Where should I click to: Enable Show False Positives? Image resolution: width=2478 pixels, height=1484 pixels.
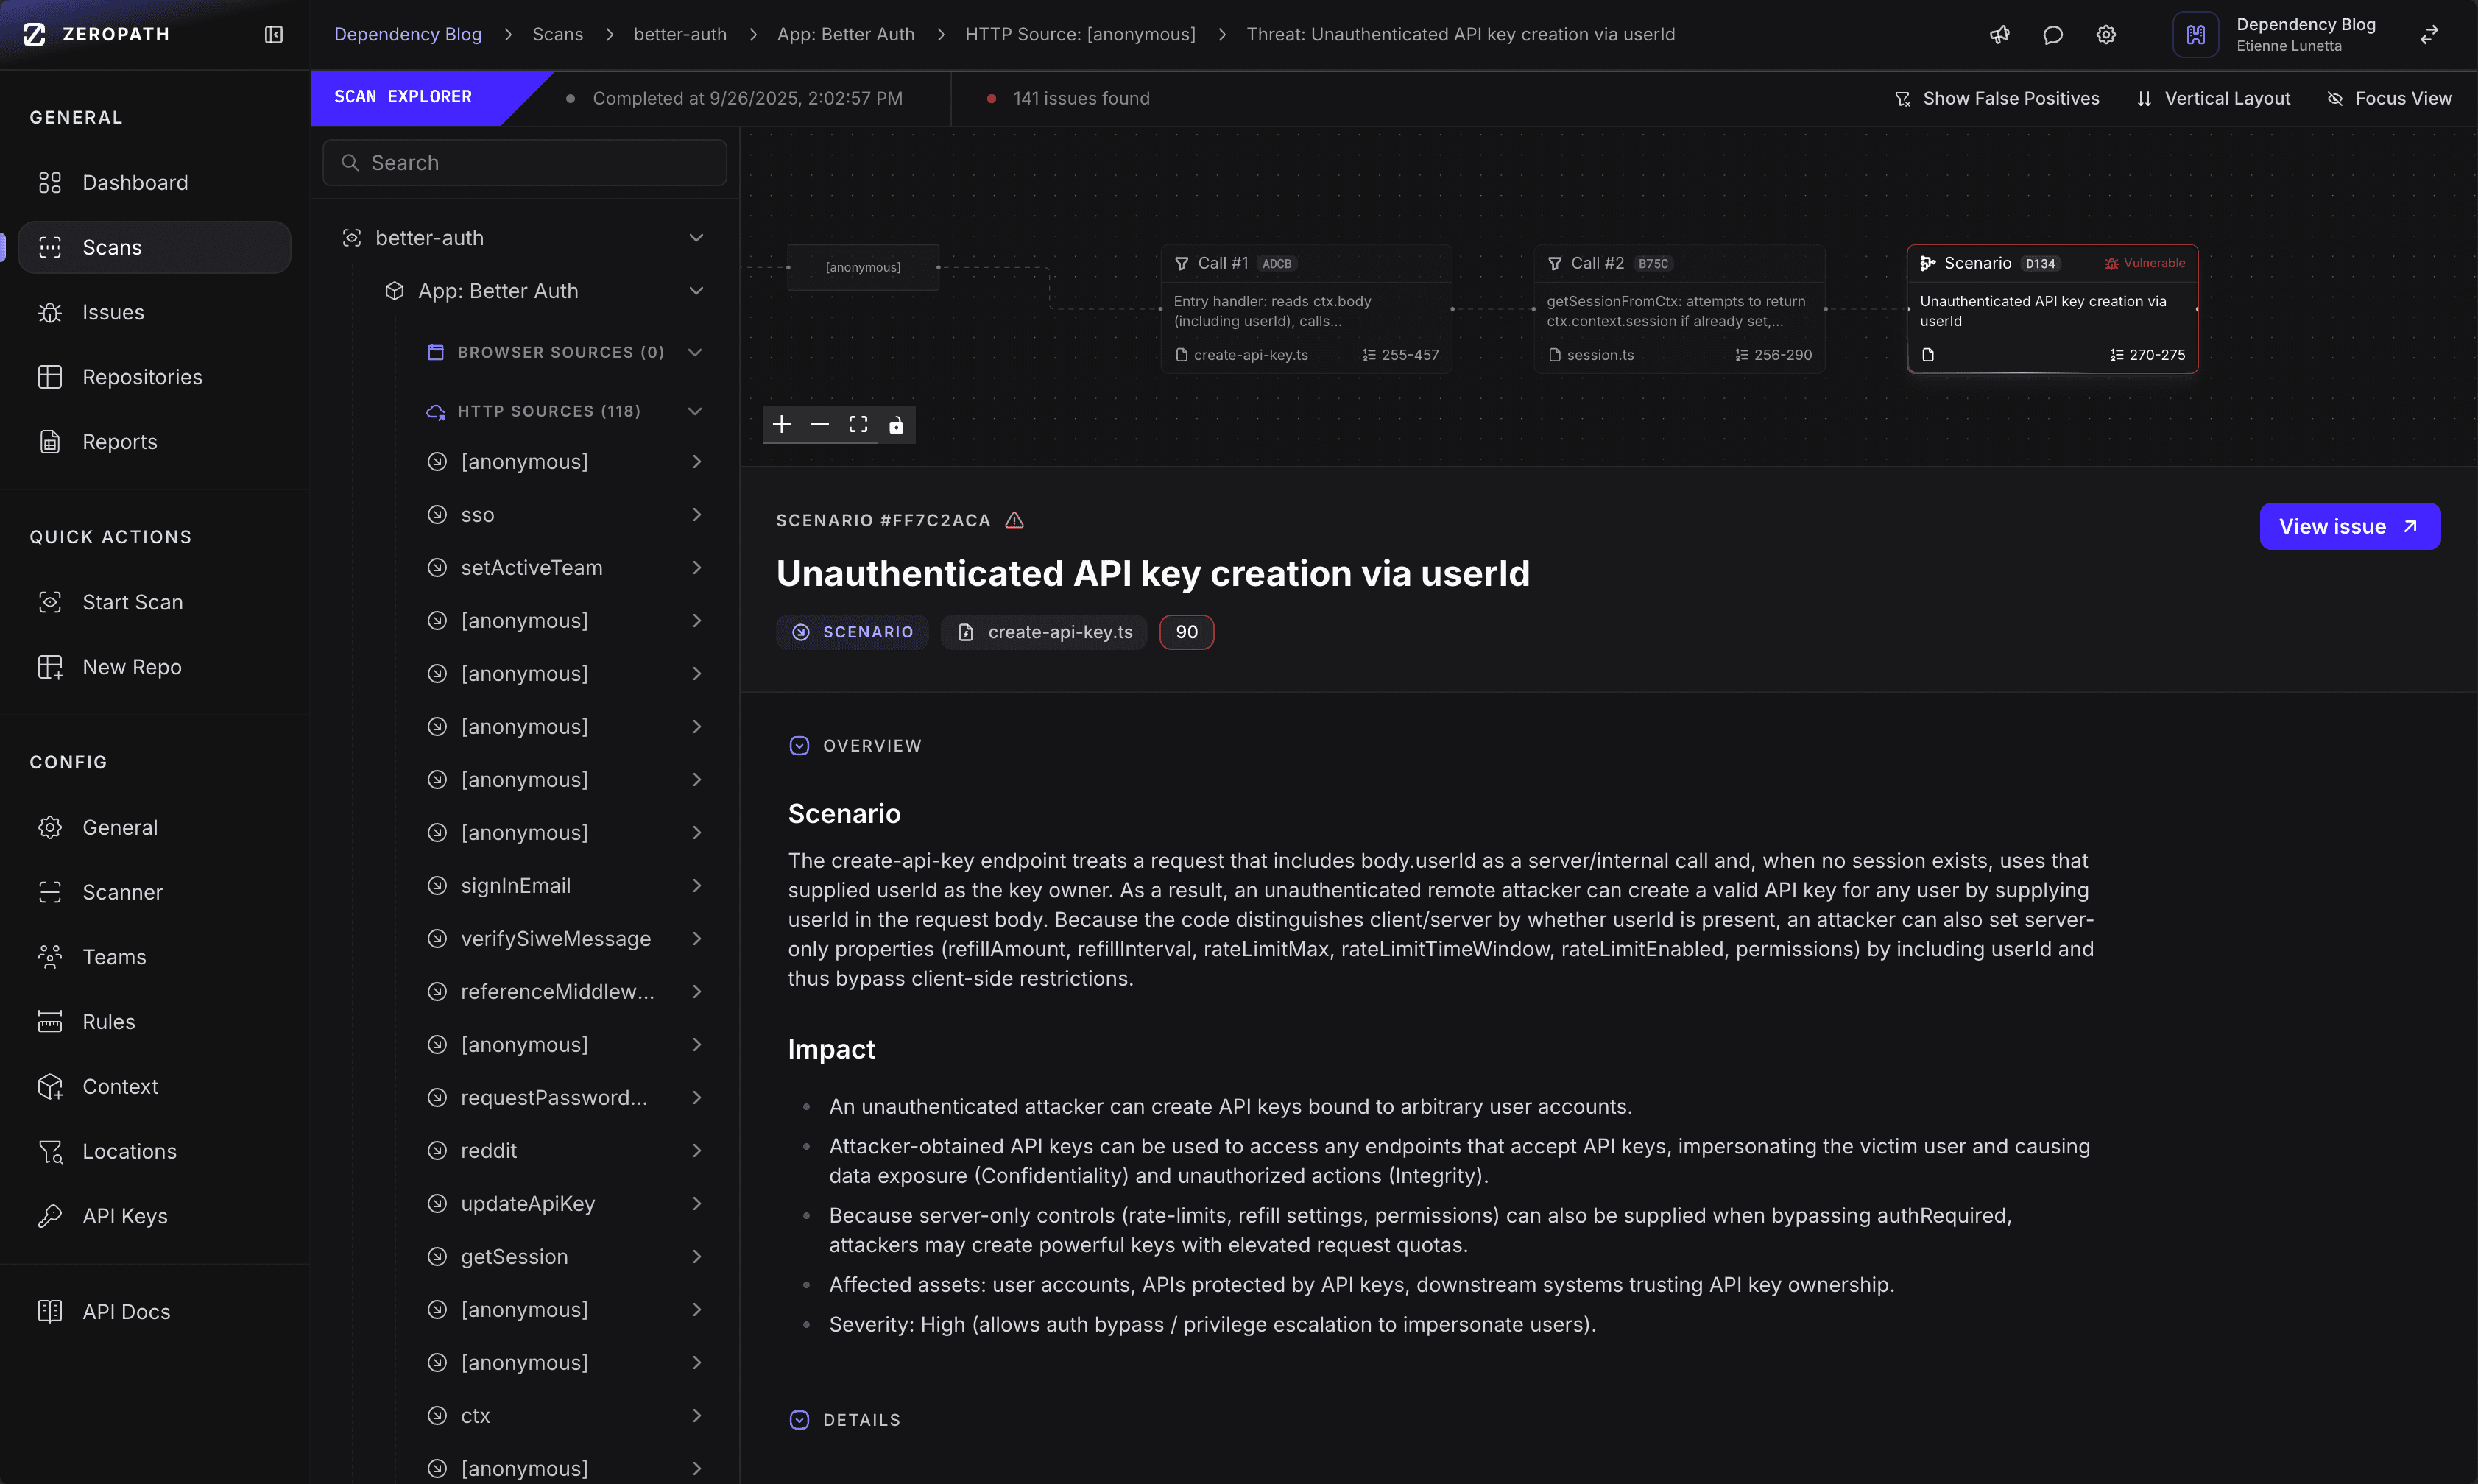tap(1996, 98)
